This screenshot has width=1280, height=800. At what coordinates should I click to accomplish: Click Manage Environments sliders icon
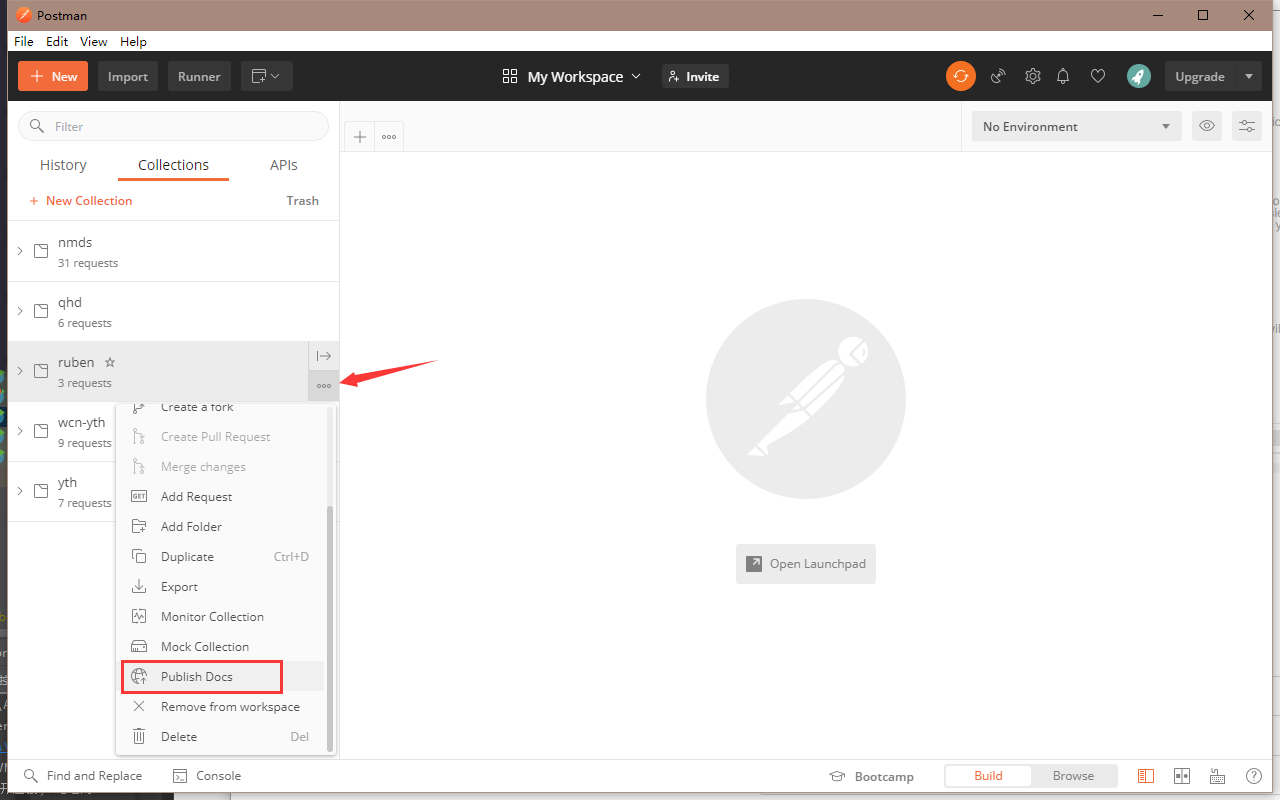coord(1247,126)
